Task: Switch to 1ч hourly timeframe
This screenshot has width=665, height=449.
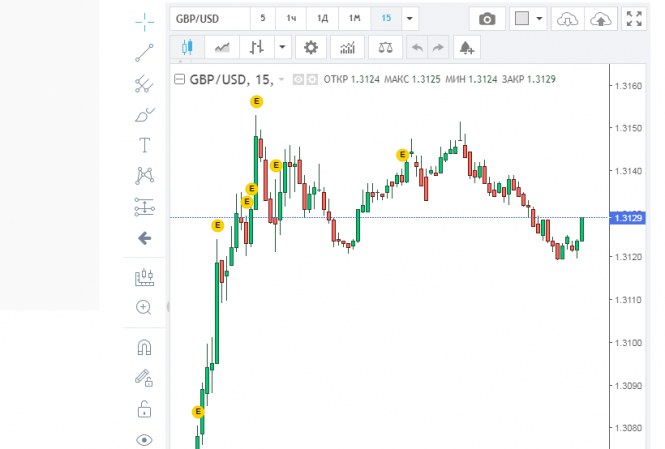Action: coord(291,19)
